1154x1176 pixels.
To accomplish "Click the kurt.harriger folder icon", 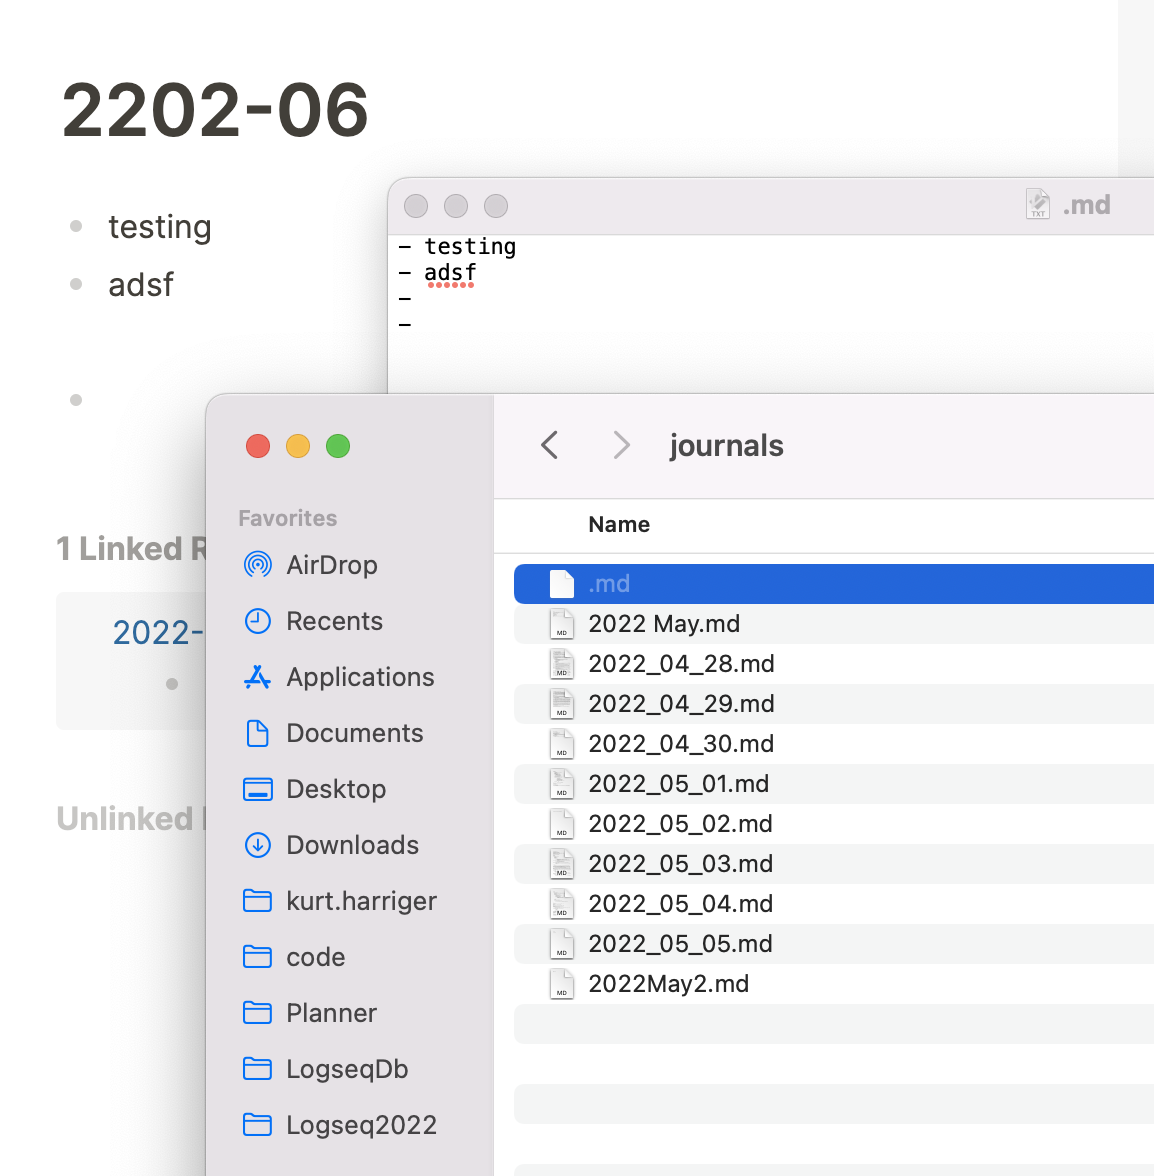I will point(257,901).
